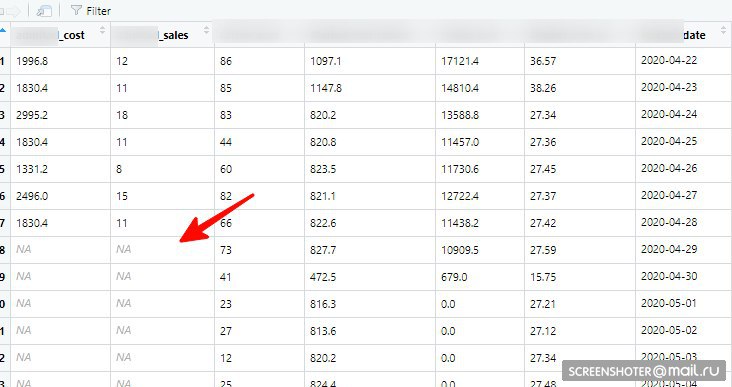This screenshot has height=387, width=732.
Task: Select cell value 1331.2
Action: point(32,169)
